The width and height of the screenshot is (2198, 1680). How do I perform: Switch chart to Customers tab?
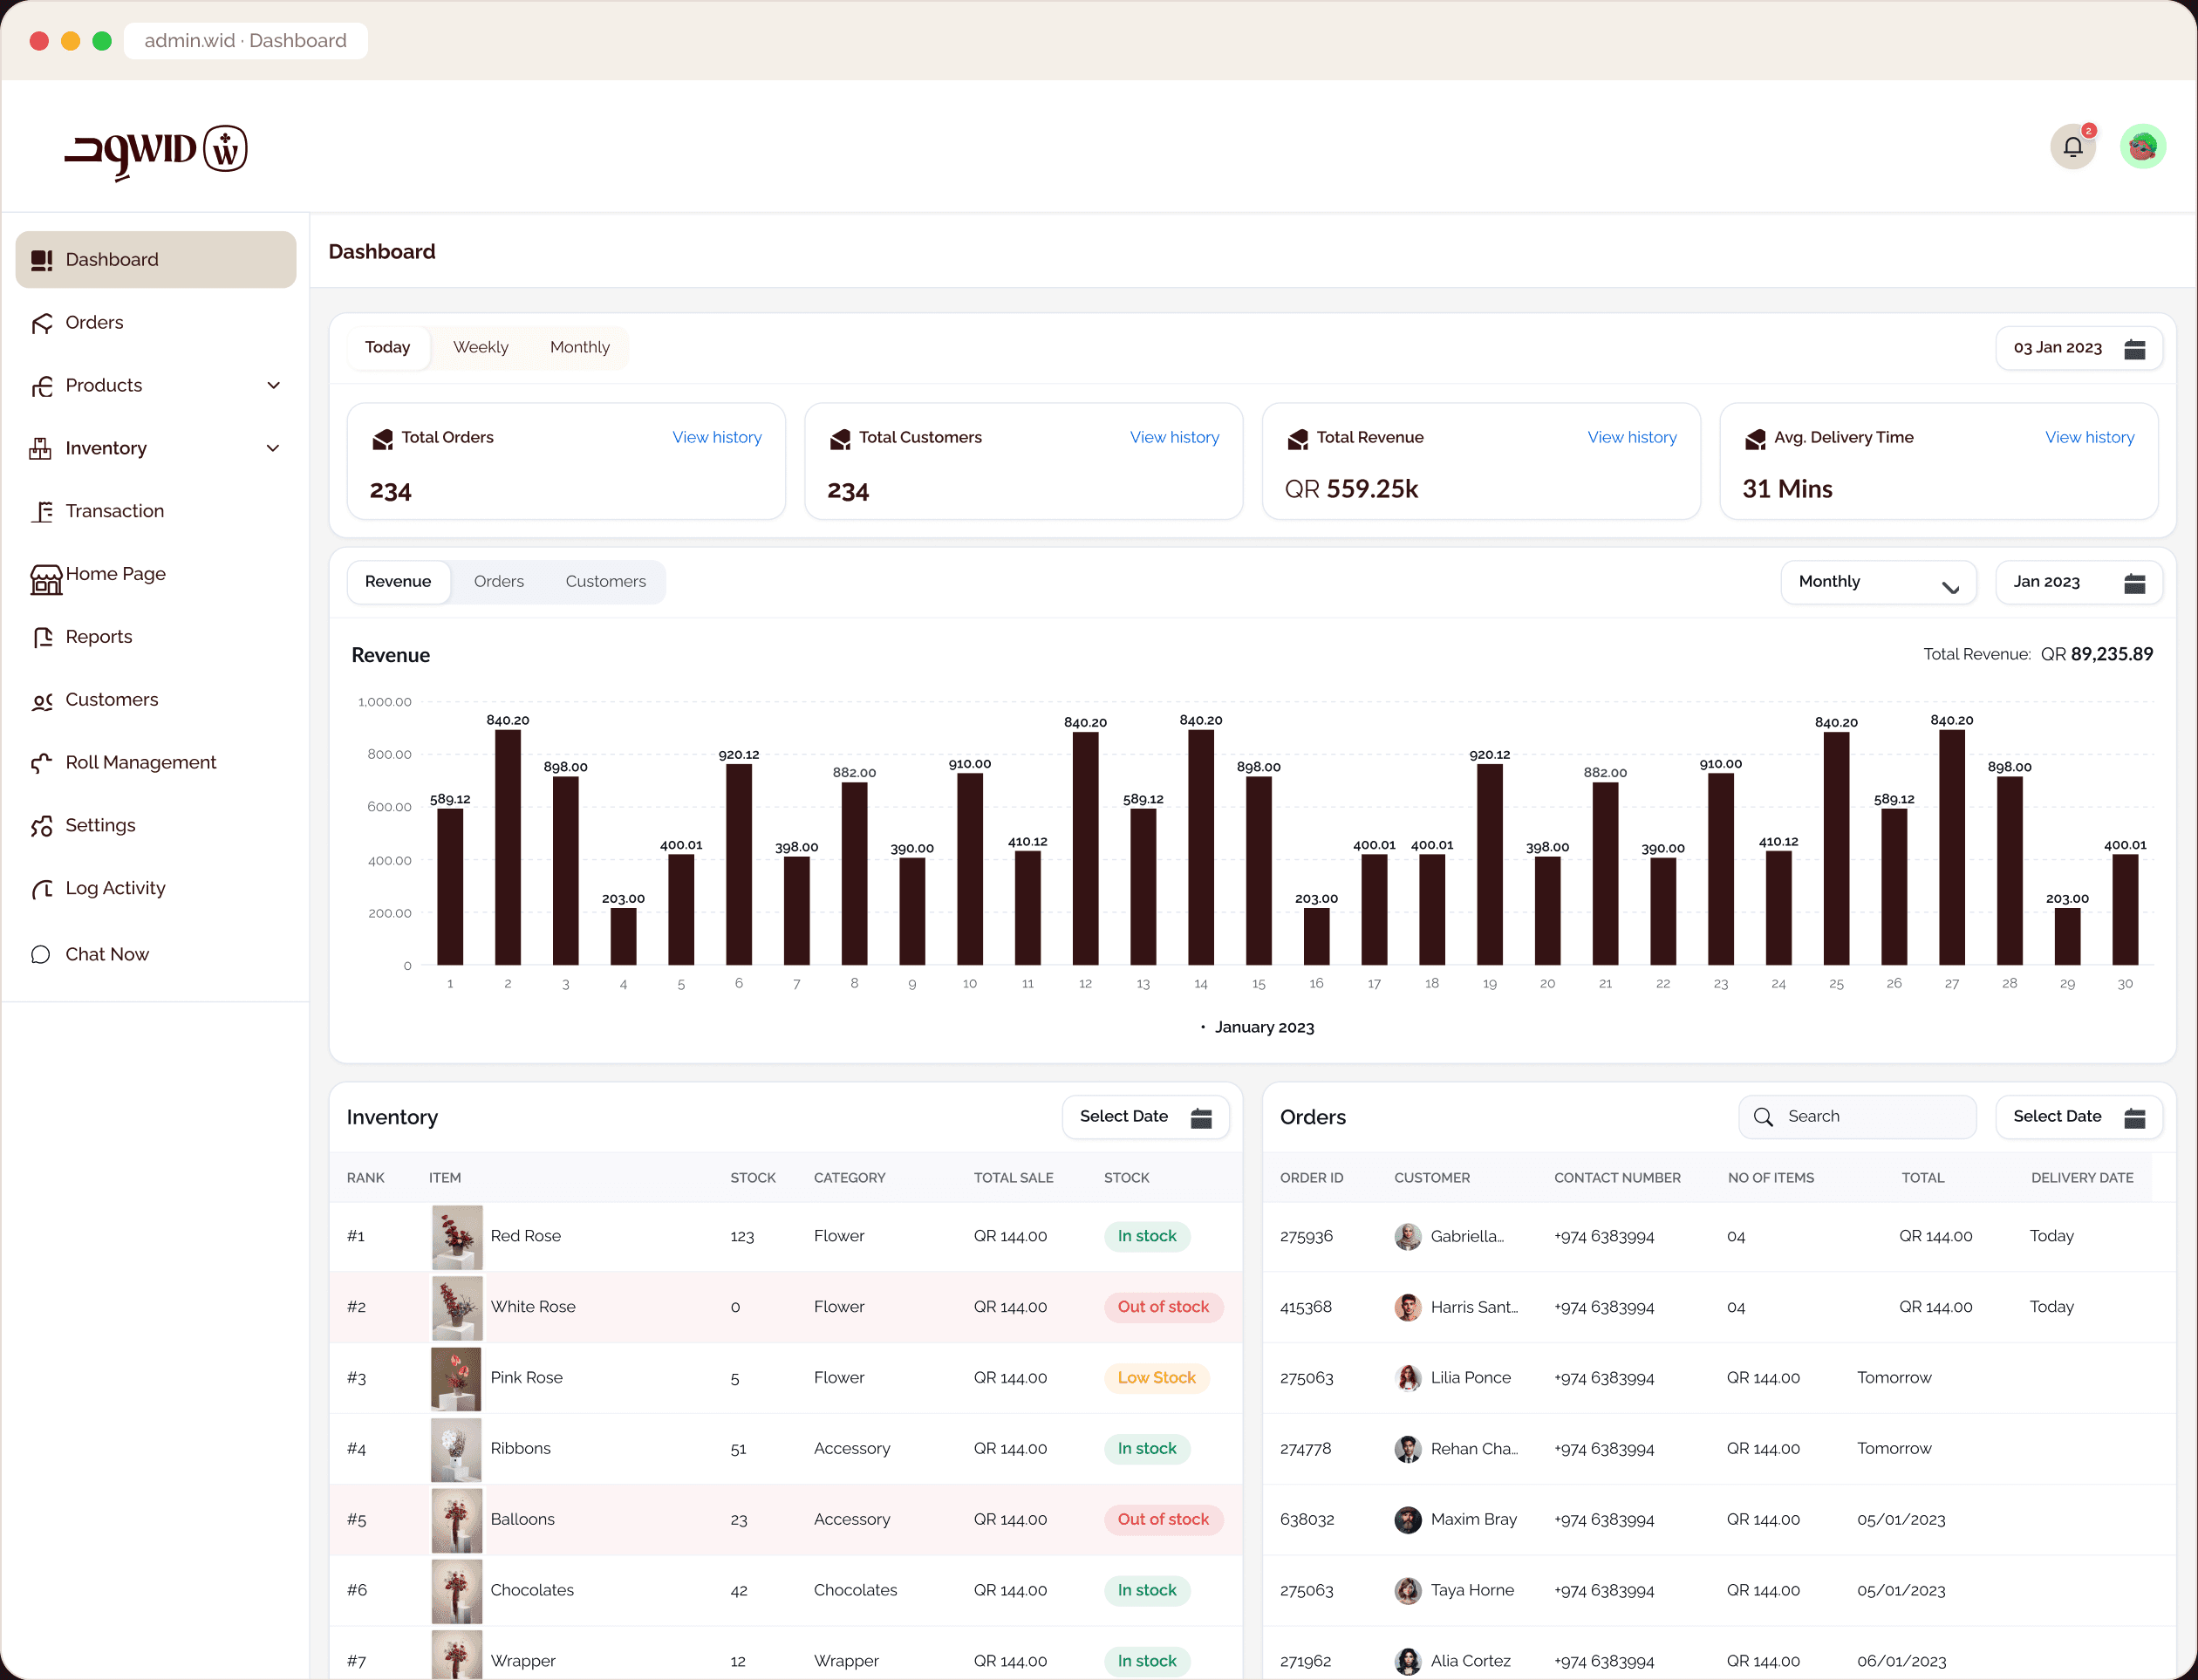pos(605,581)
